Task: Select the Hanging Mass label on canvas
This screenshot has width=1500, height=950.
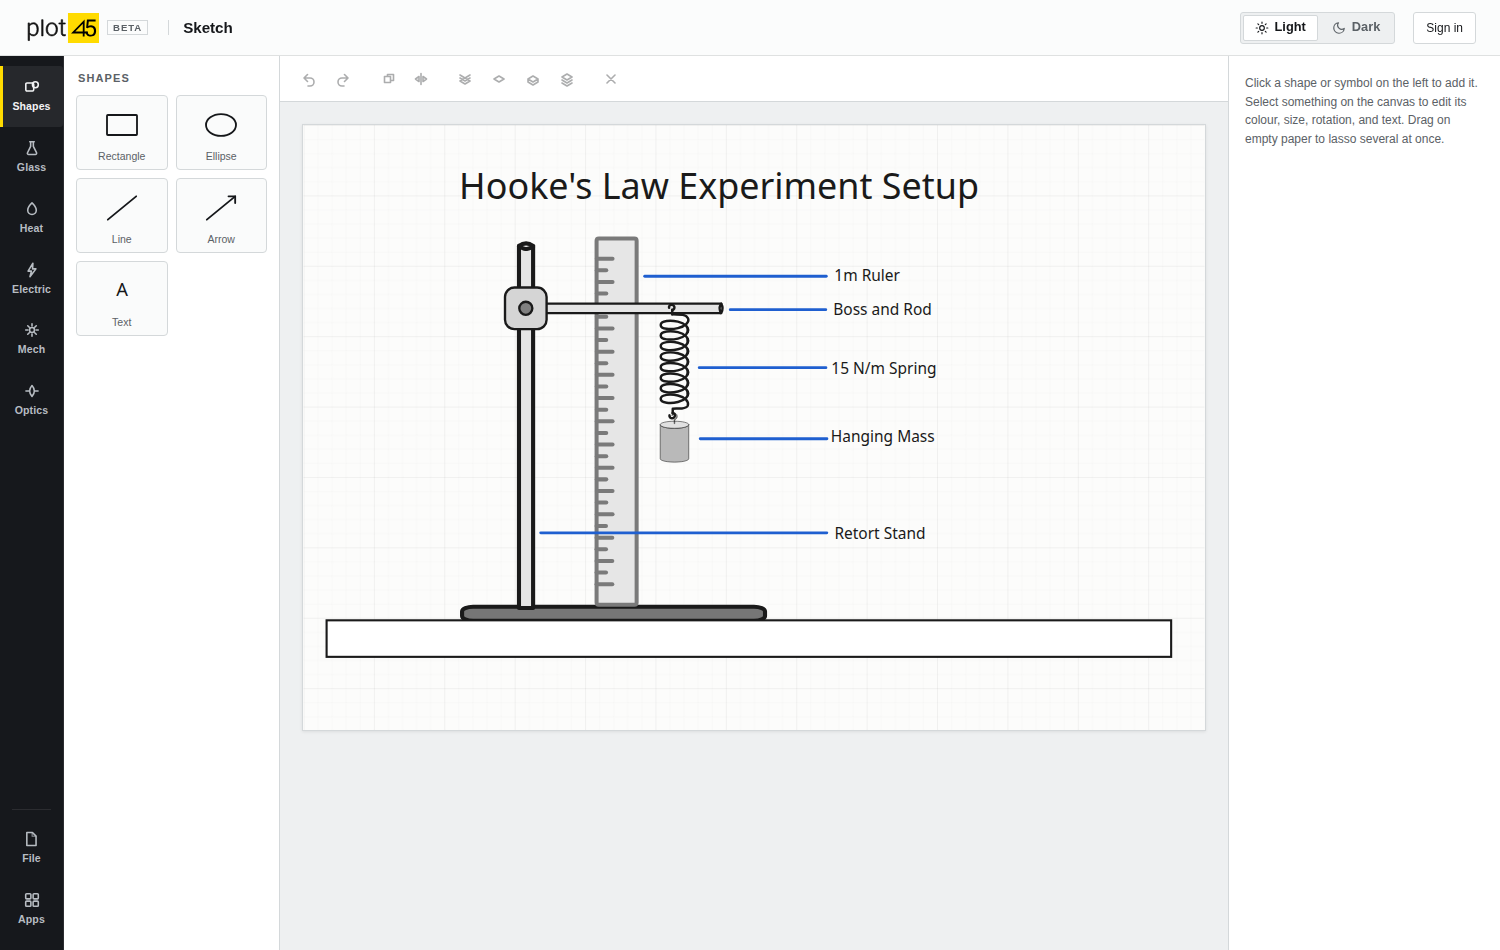Action: [x=882, y=437]
